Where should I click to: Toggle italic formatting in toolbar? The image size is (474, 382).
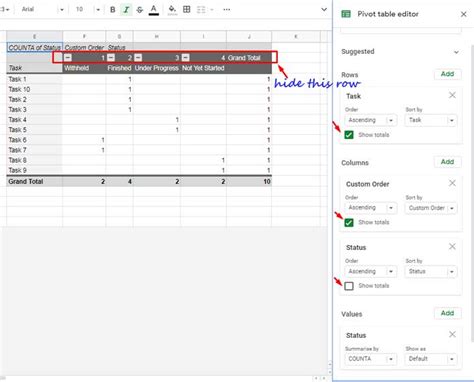(x=126, y=10)
